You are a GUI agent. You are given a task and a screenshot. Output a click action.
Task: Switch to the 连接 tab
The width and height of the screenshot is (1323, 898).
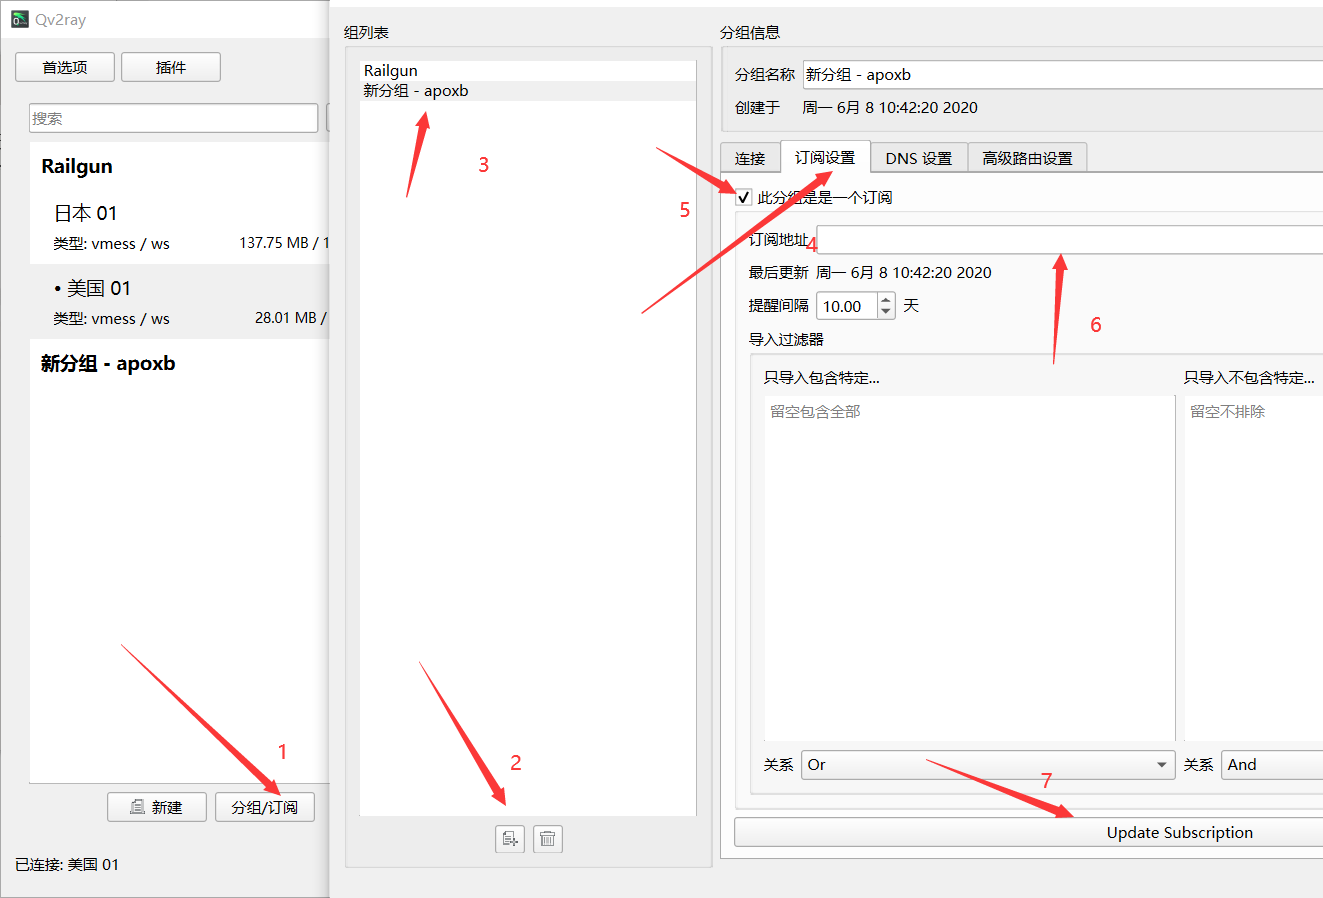point(750,158)
